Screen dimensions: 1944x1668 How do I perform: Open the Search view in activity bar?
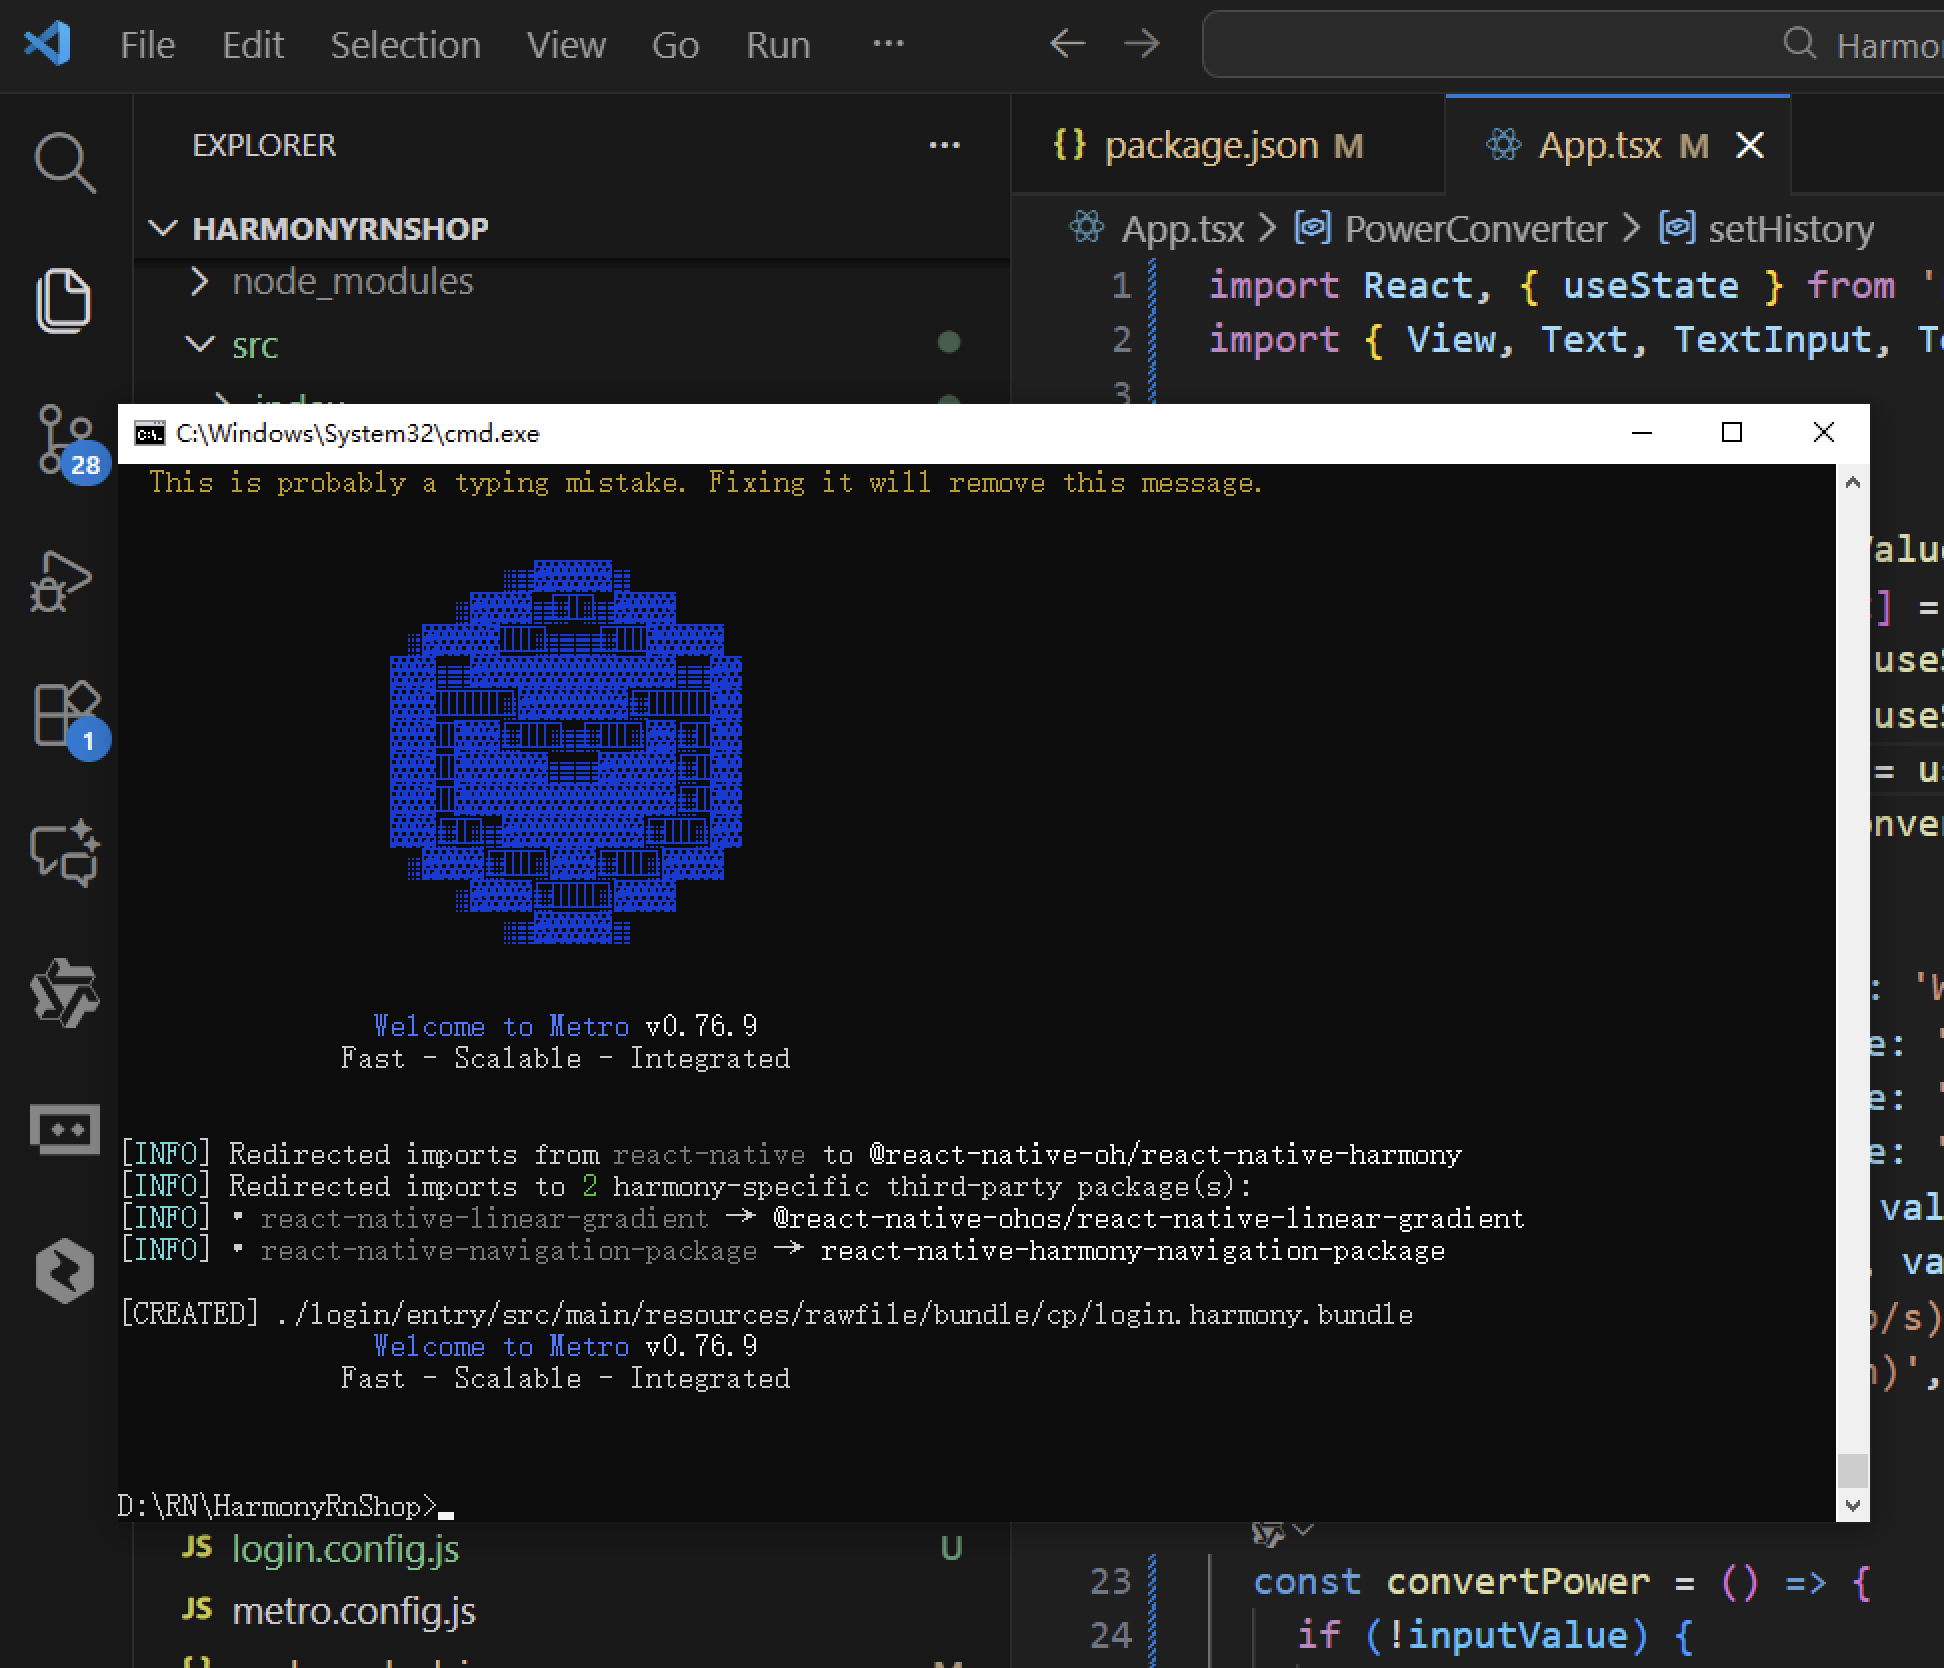(x=64, y=162)
